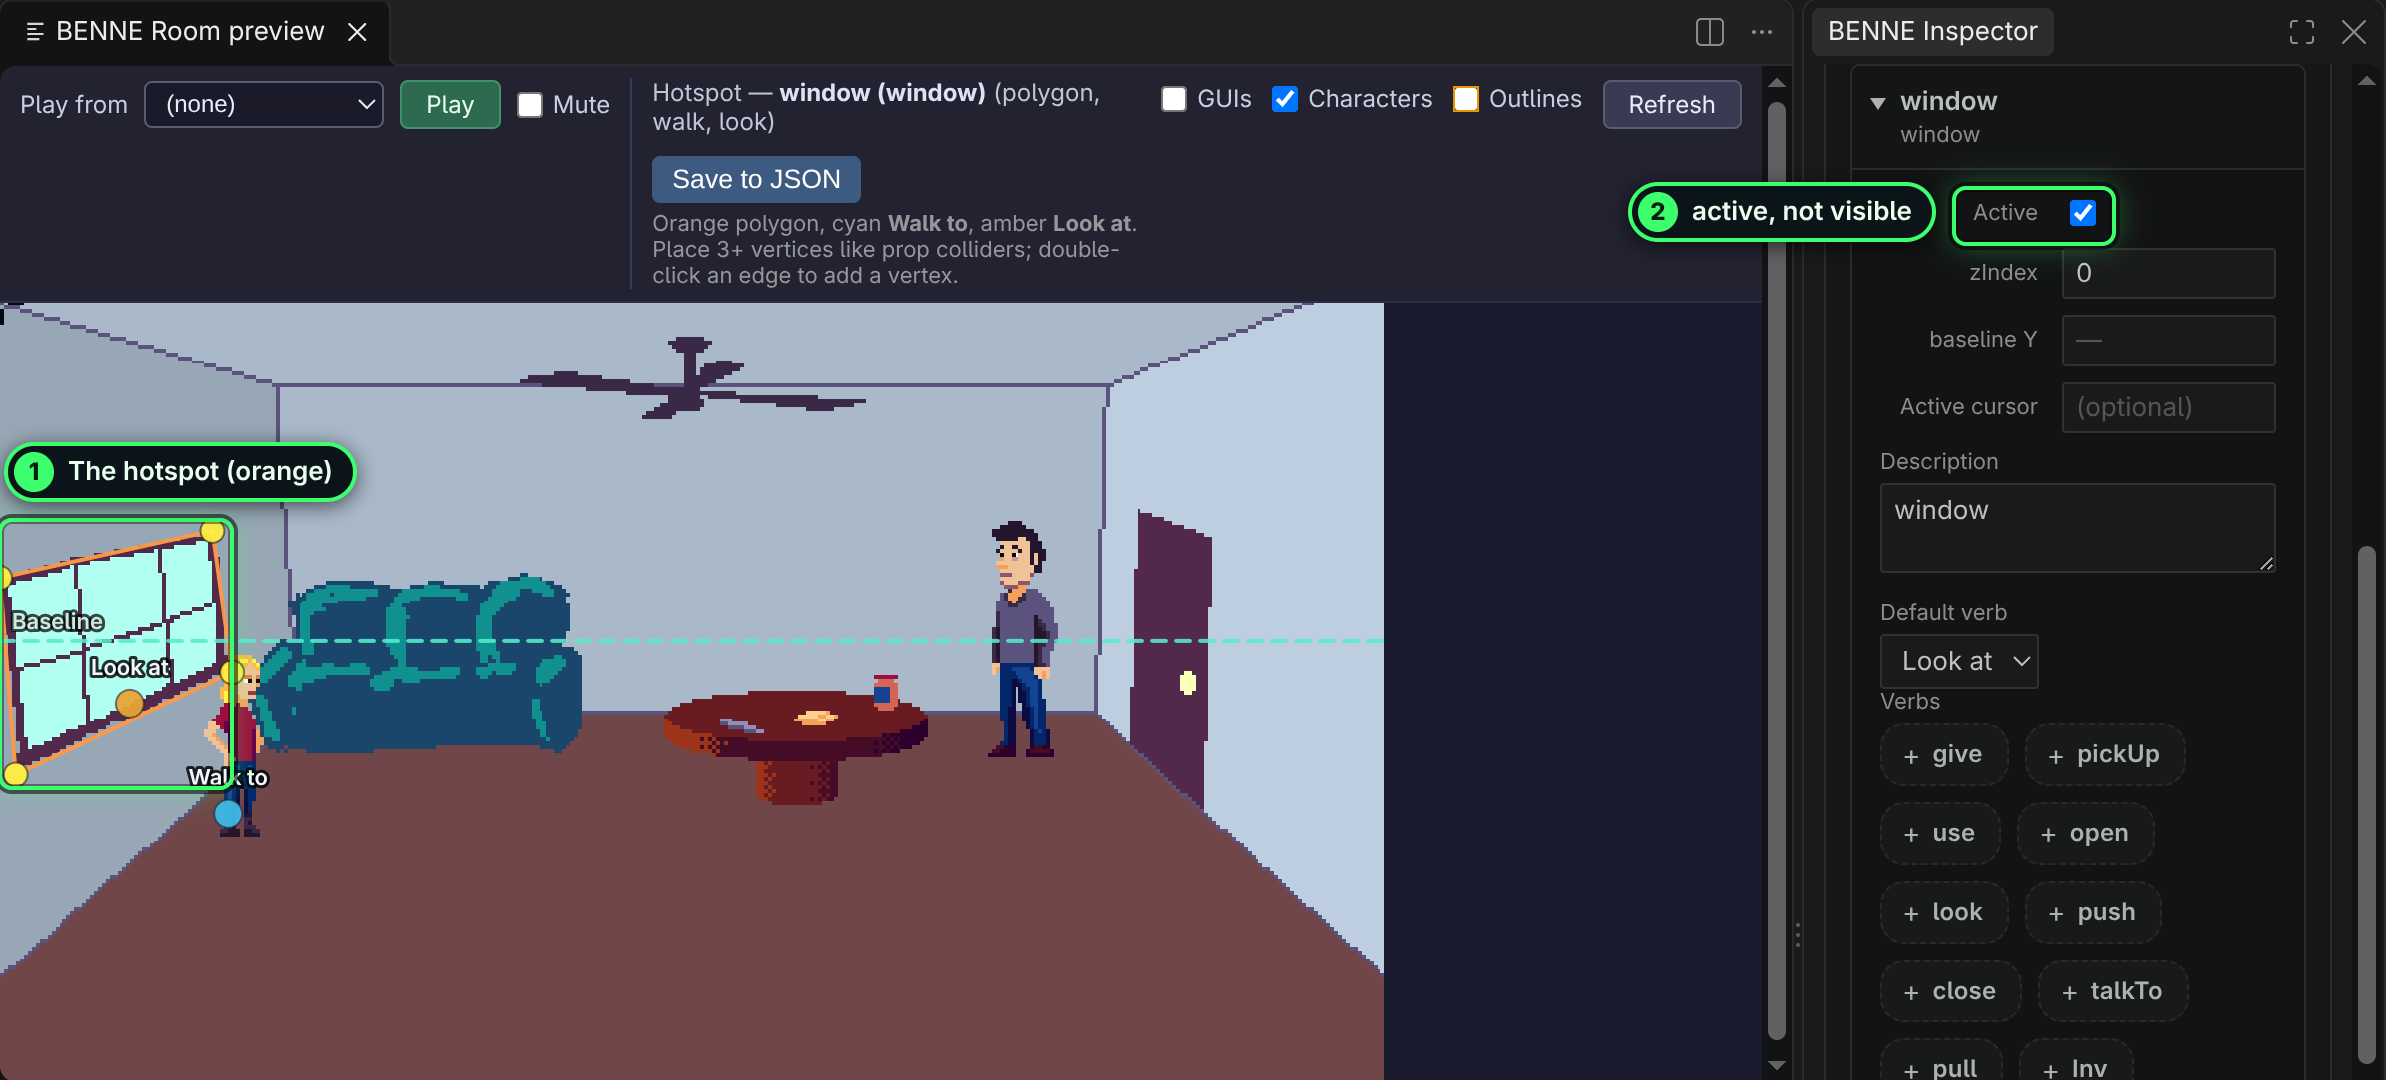Split the editor with the layout icon
The width and height of the screenshot is (2386, 1080).
1709,32
